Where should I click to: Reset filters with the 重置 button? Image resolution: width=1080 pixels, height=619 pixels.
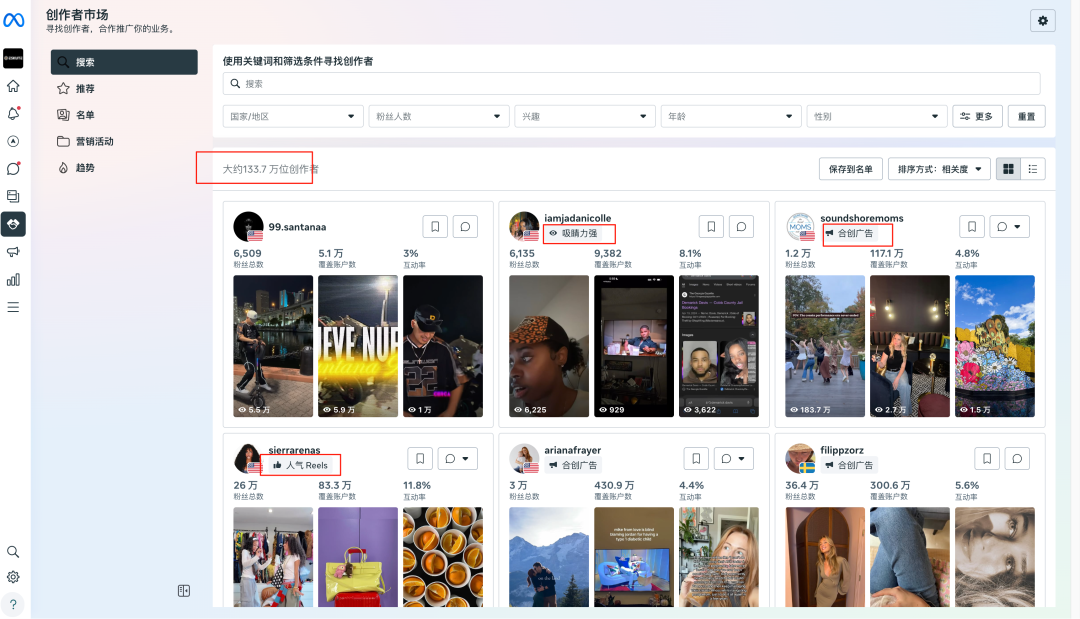click(x=1026, y=115)
